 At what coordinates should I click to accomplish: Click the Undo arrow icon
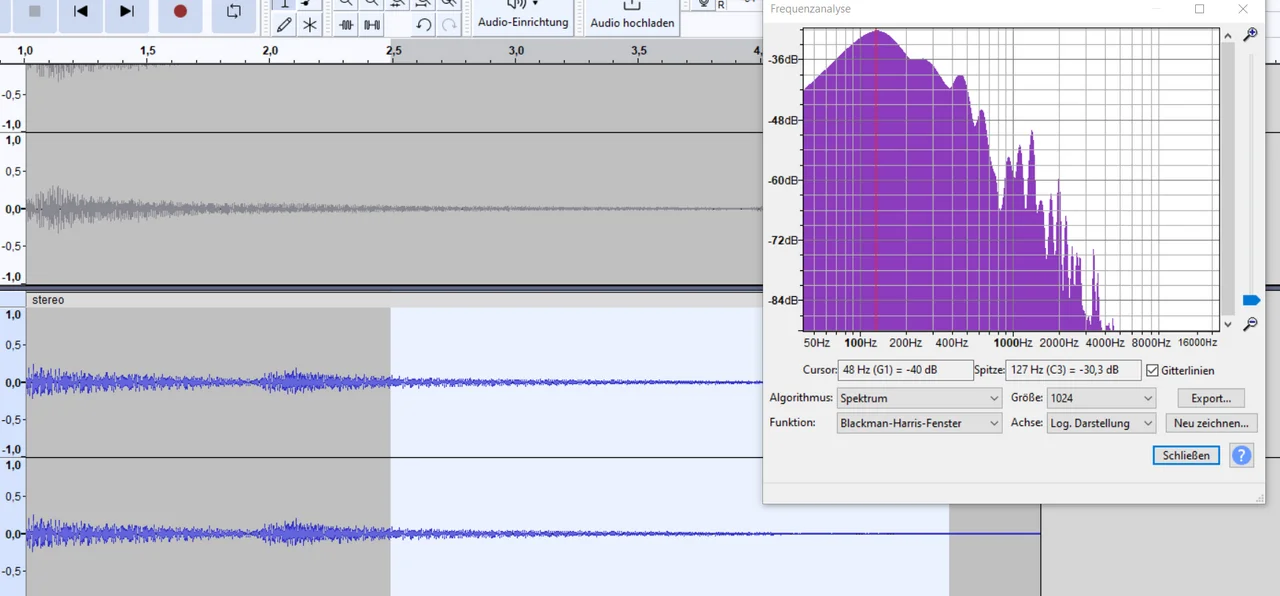(424, 25)
